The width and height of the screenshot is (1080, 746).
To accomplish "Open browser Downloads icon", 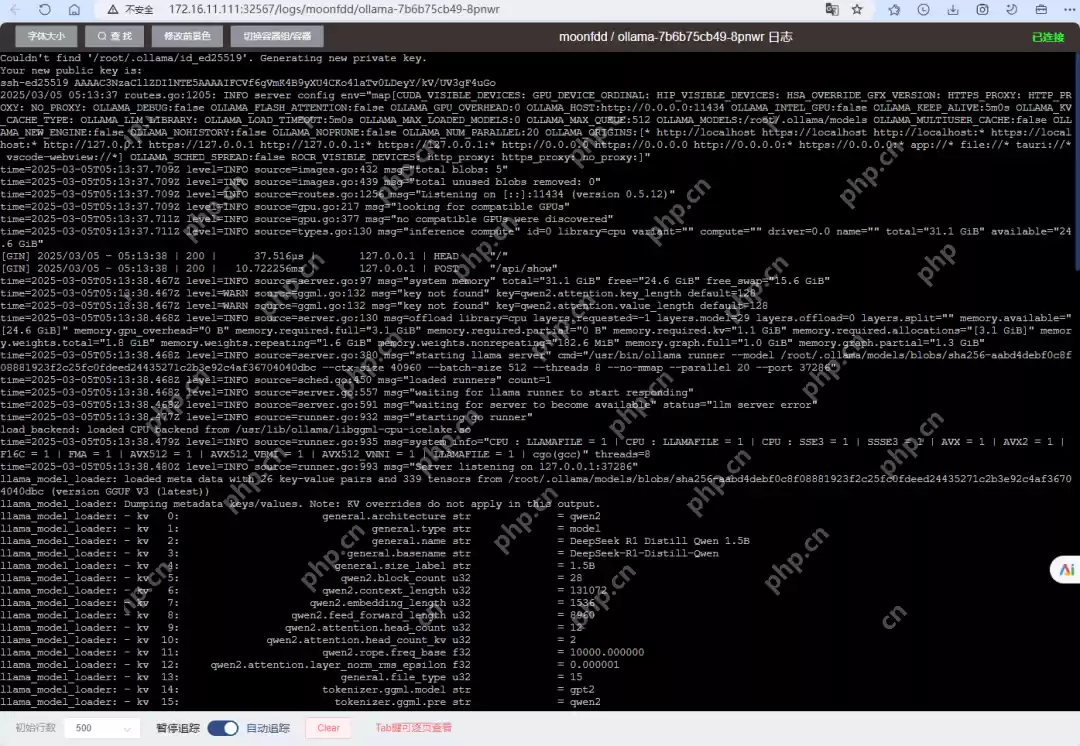I will point(953,10).
